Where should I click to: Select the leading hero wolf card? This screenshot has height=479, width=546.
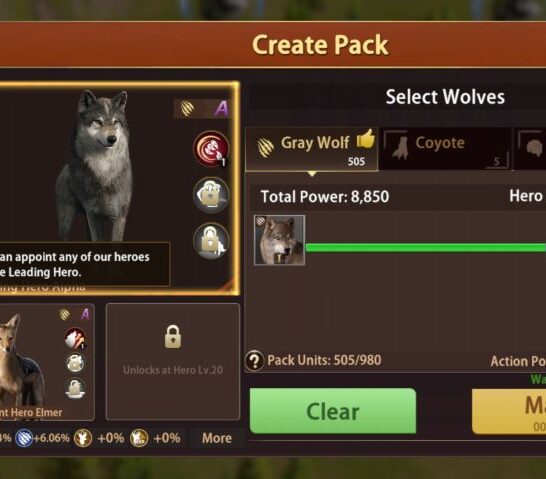[x=117, y=189]
